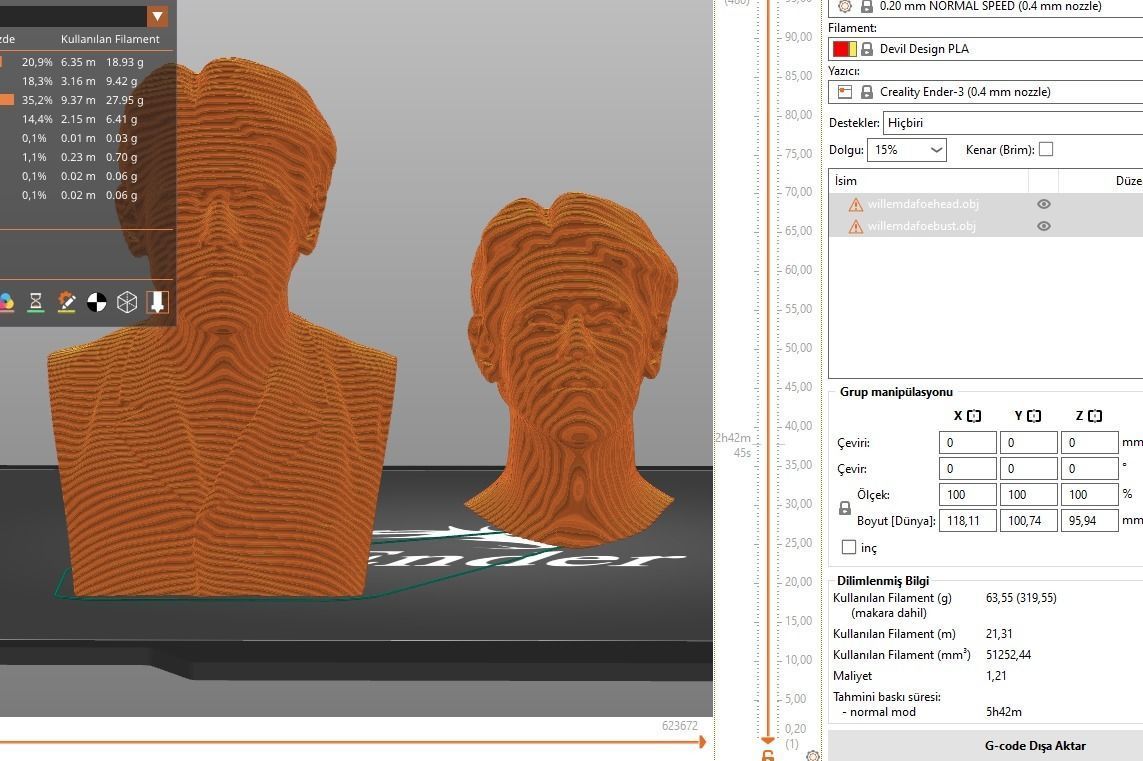
Task: Click the Boyut Z size field showing 95,94
Action: coord(1089,520)
